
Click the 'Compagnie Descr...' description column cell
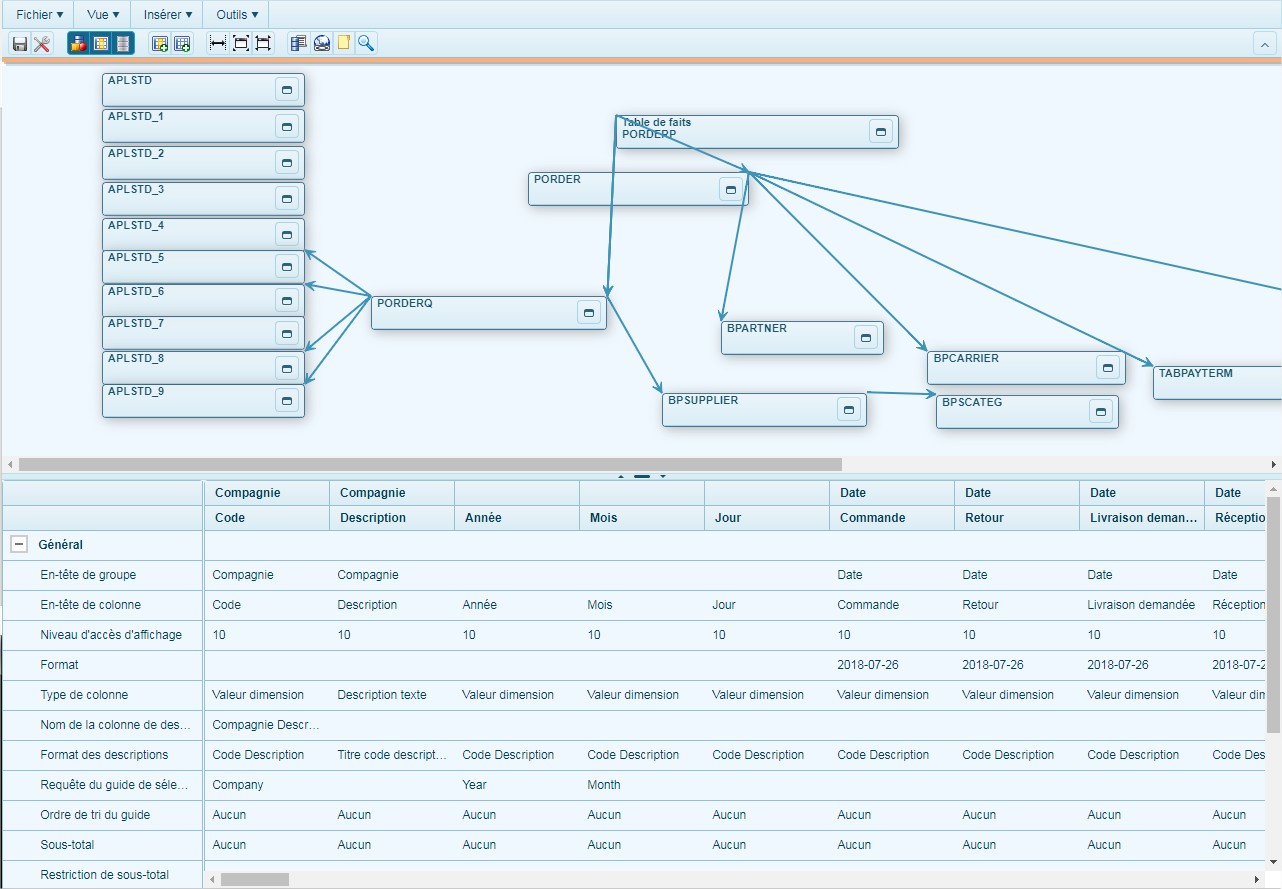(x=266, y=725)
